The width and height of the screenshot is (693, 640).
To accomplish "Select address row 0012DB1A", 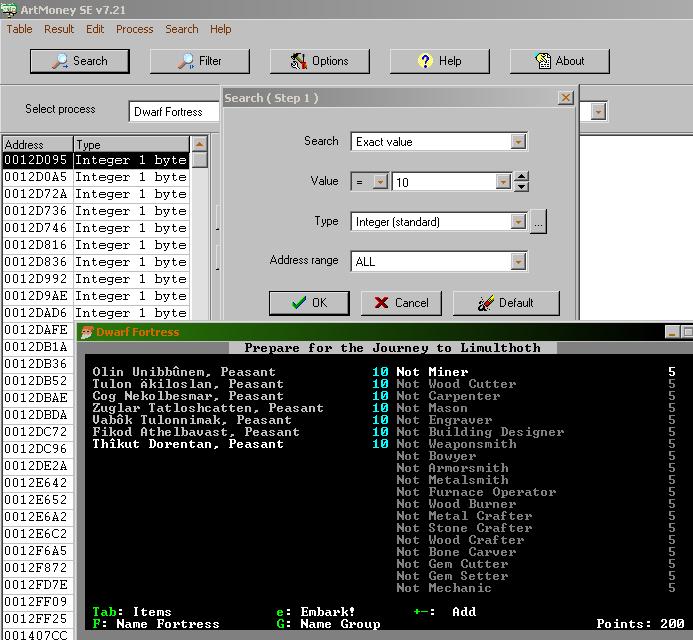I will (38, 347).
